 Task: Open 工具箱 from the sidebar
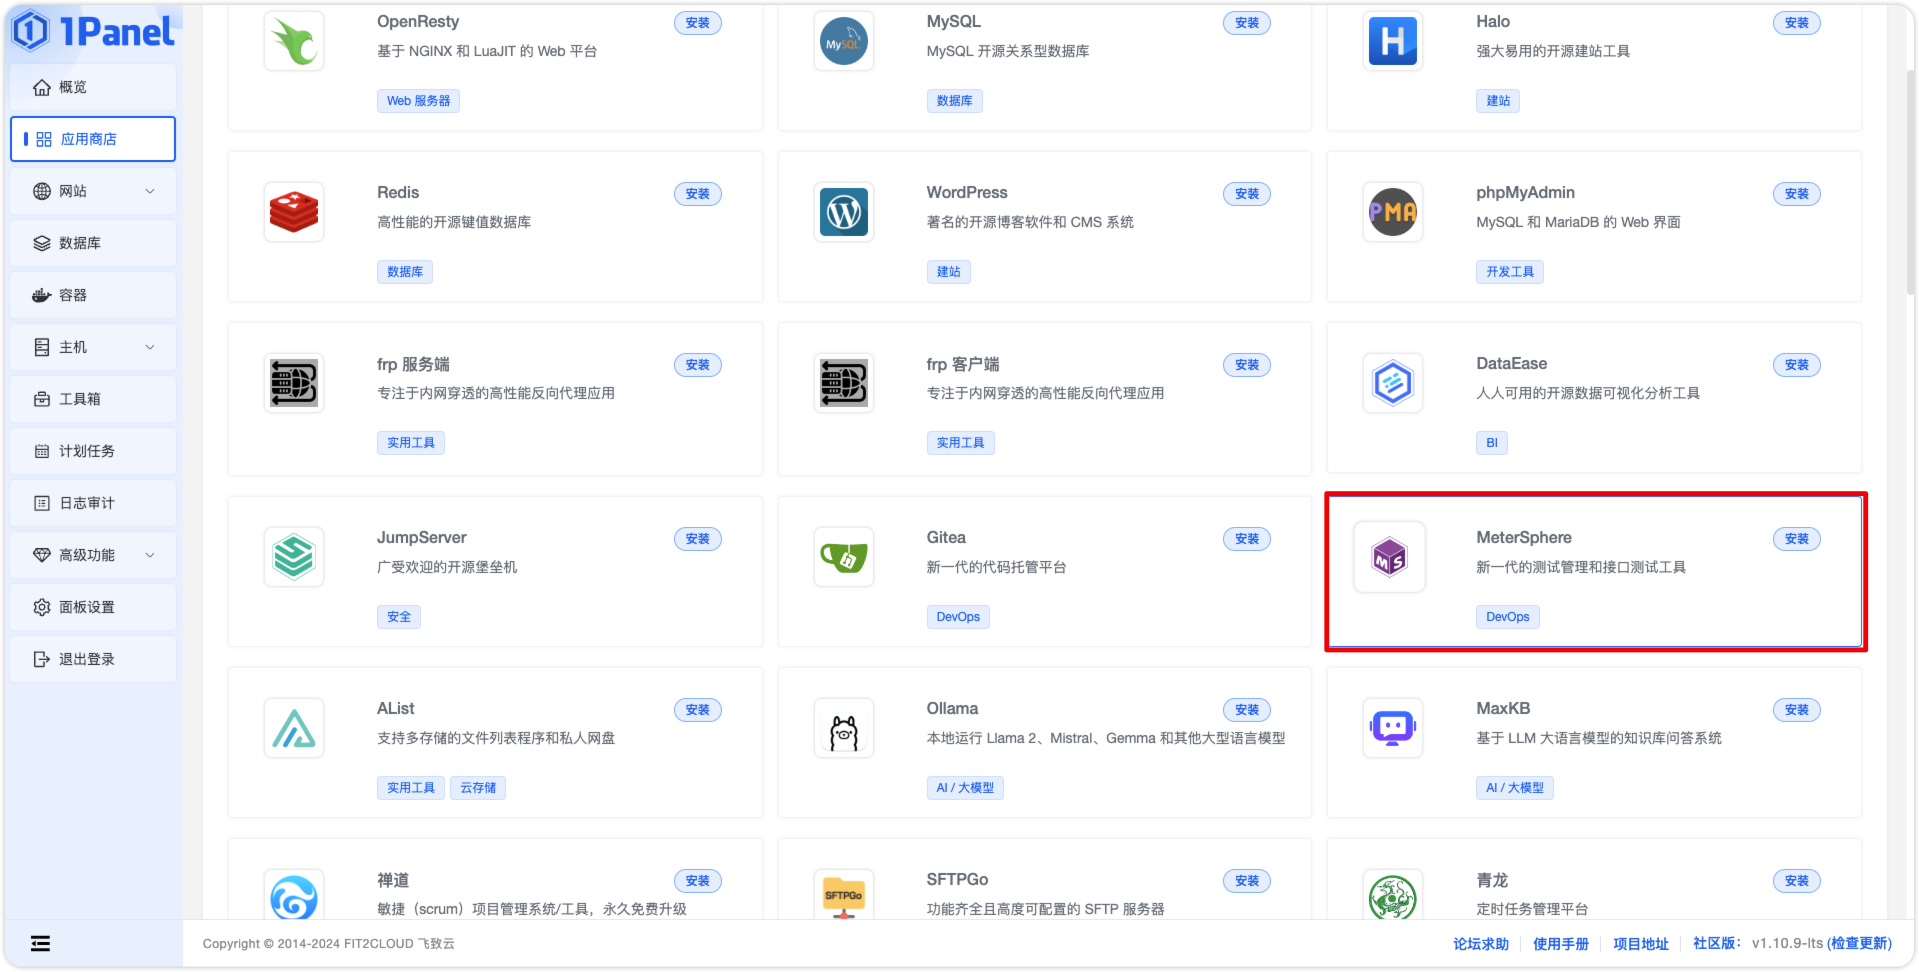tap(93, 399)
